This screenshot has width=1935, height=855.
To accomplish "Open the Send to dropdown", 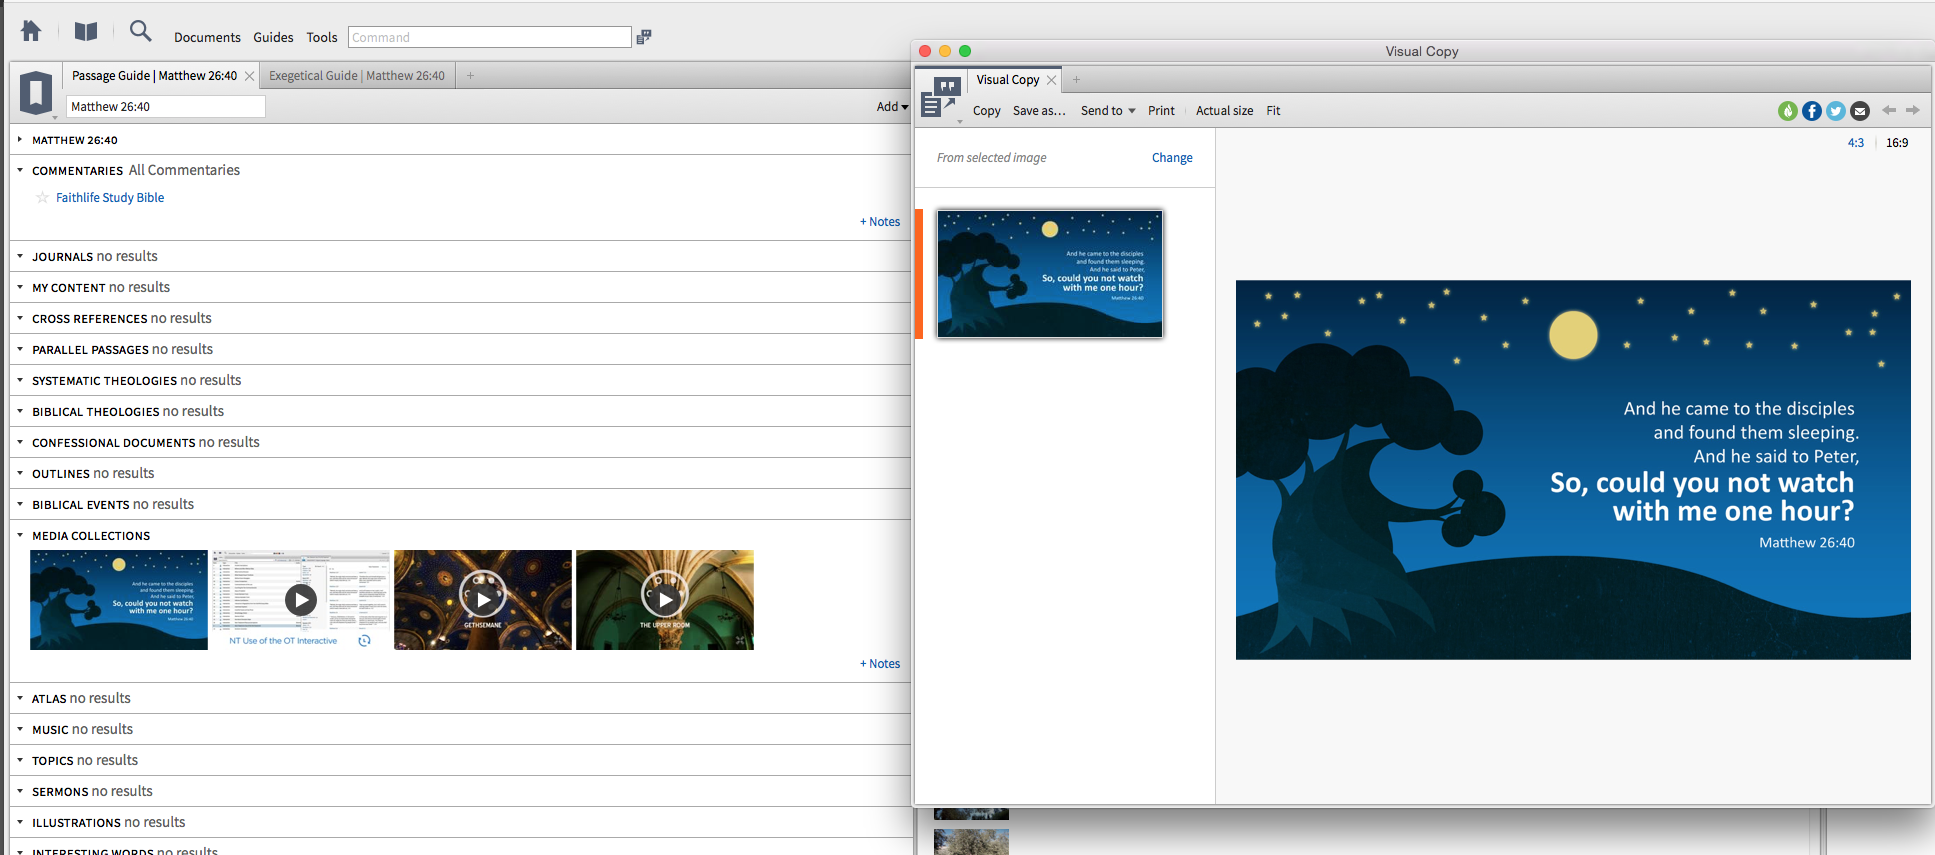I will tap(1108, 111).
